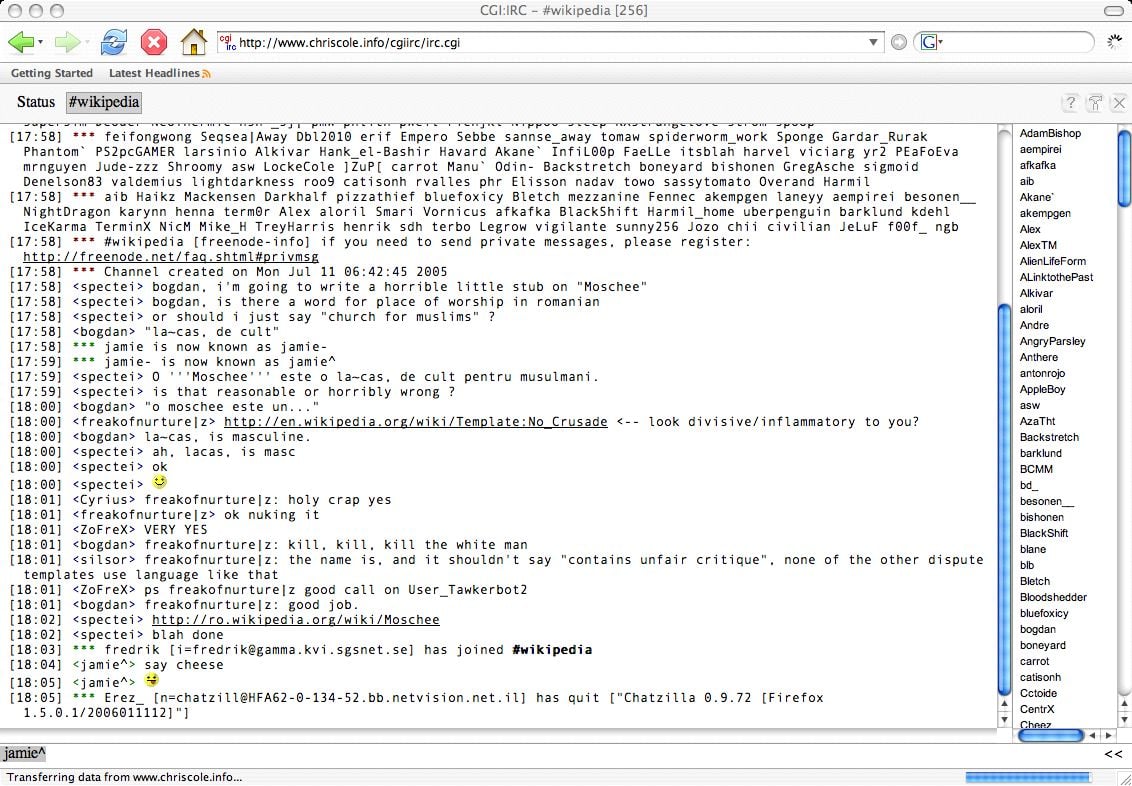The image size is (1132, 786).
Task: Follow the freenode faq privmsg link
Action: 169,256
